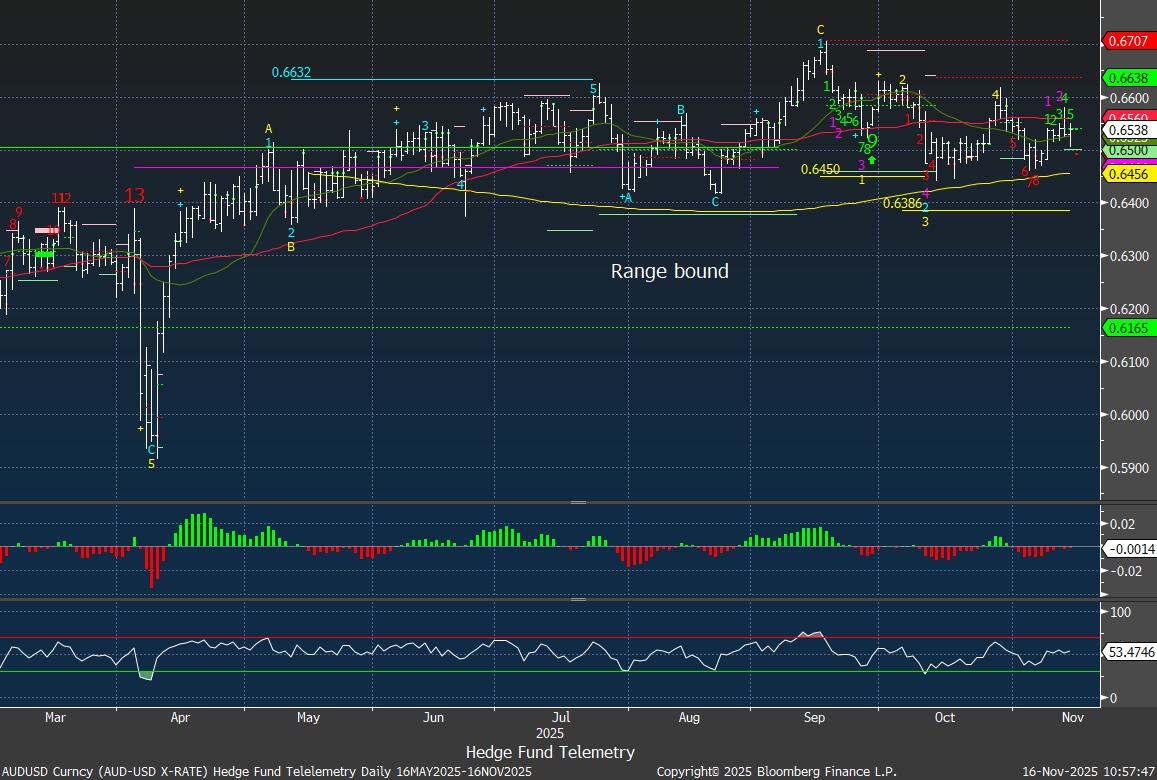Click the Sep label on time axis

pos(814,718)
